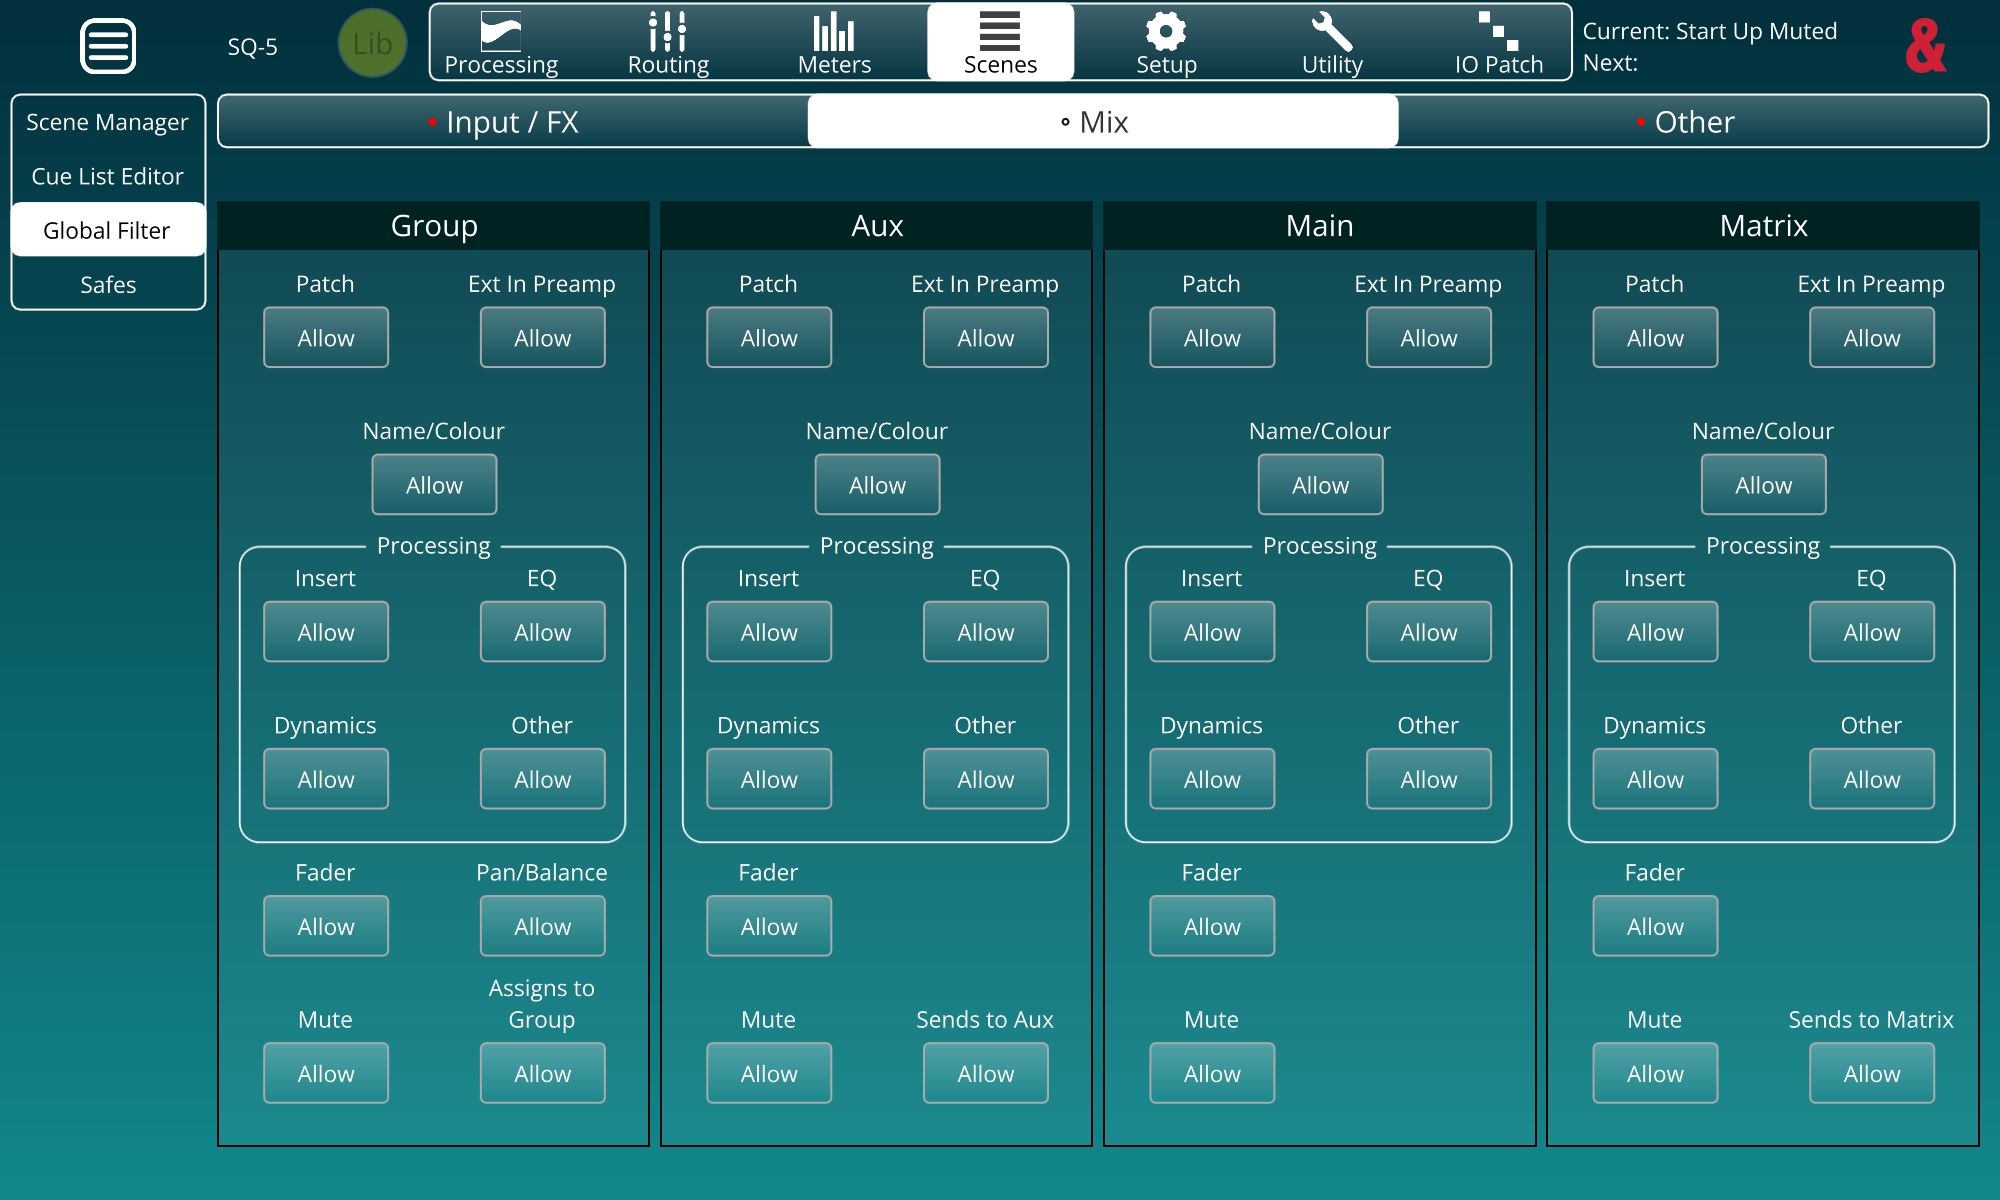Open the main hamburger menu icon

pyautogui.click(x=107, y=46)
